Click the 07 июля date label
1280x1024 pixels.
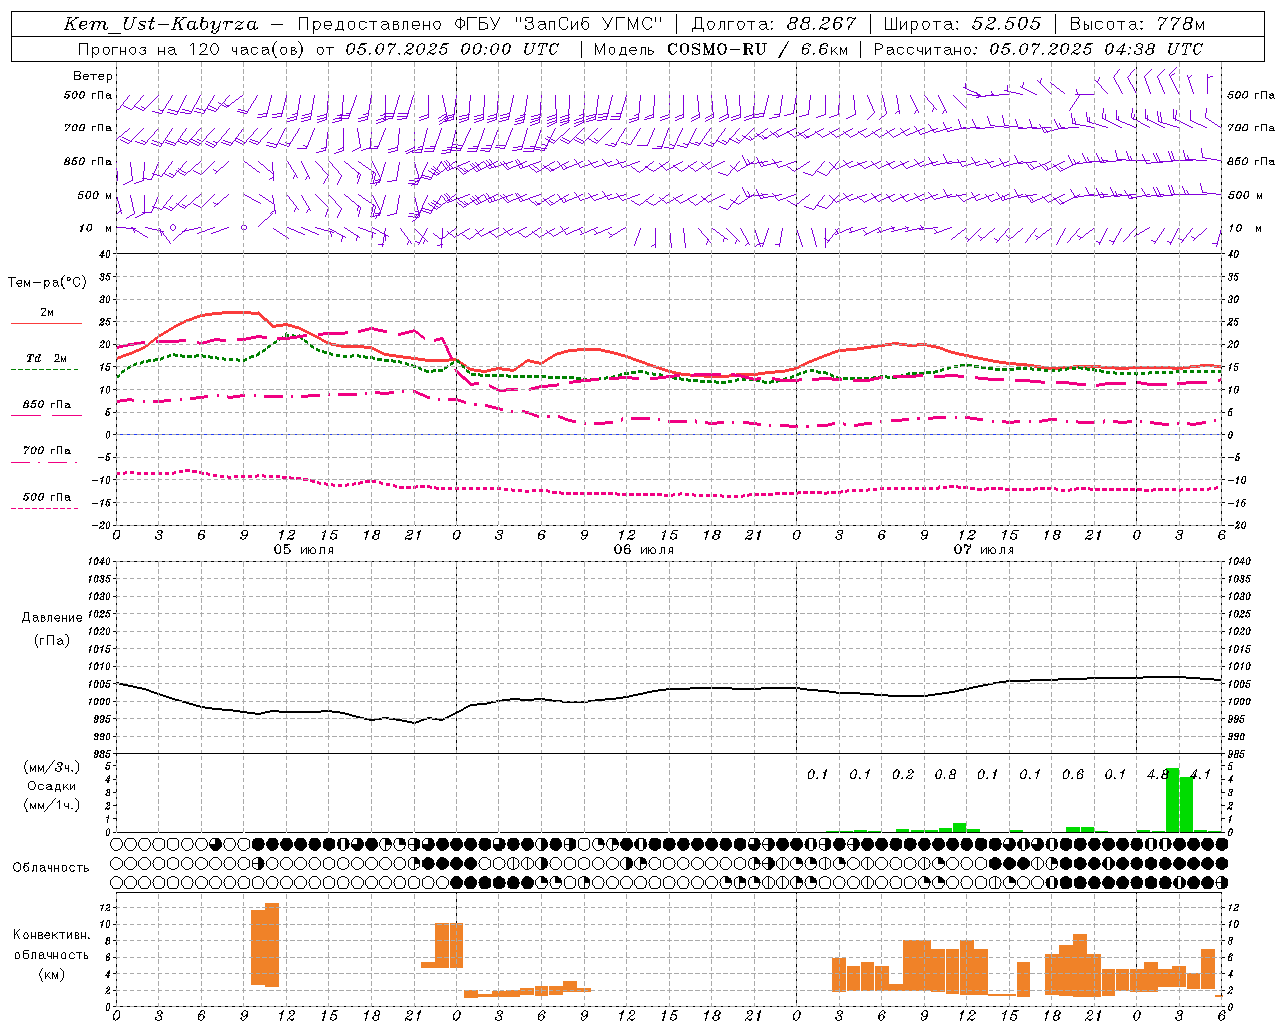point(984,550)
